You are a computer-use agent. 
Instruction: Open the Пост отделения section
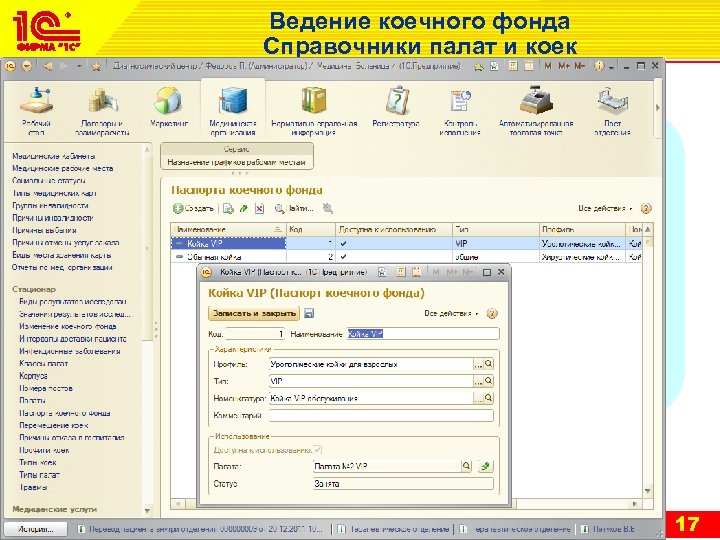coord(613,112)
